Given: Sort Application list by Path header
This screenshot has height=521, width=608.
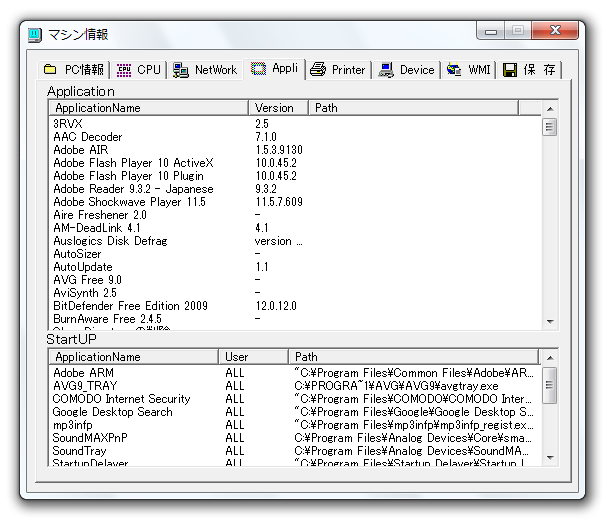Looking at the screenshot, I should coord(414,108).
